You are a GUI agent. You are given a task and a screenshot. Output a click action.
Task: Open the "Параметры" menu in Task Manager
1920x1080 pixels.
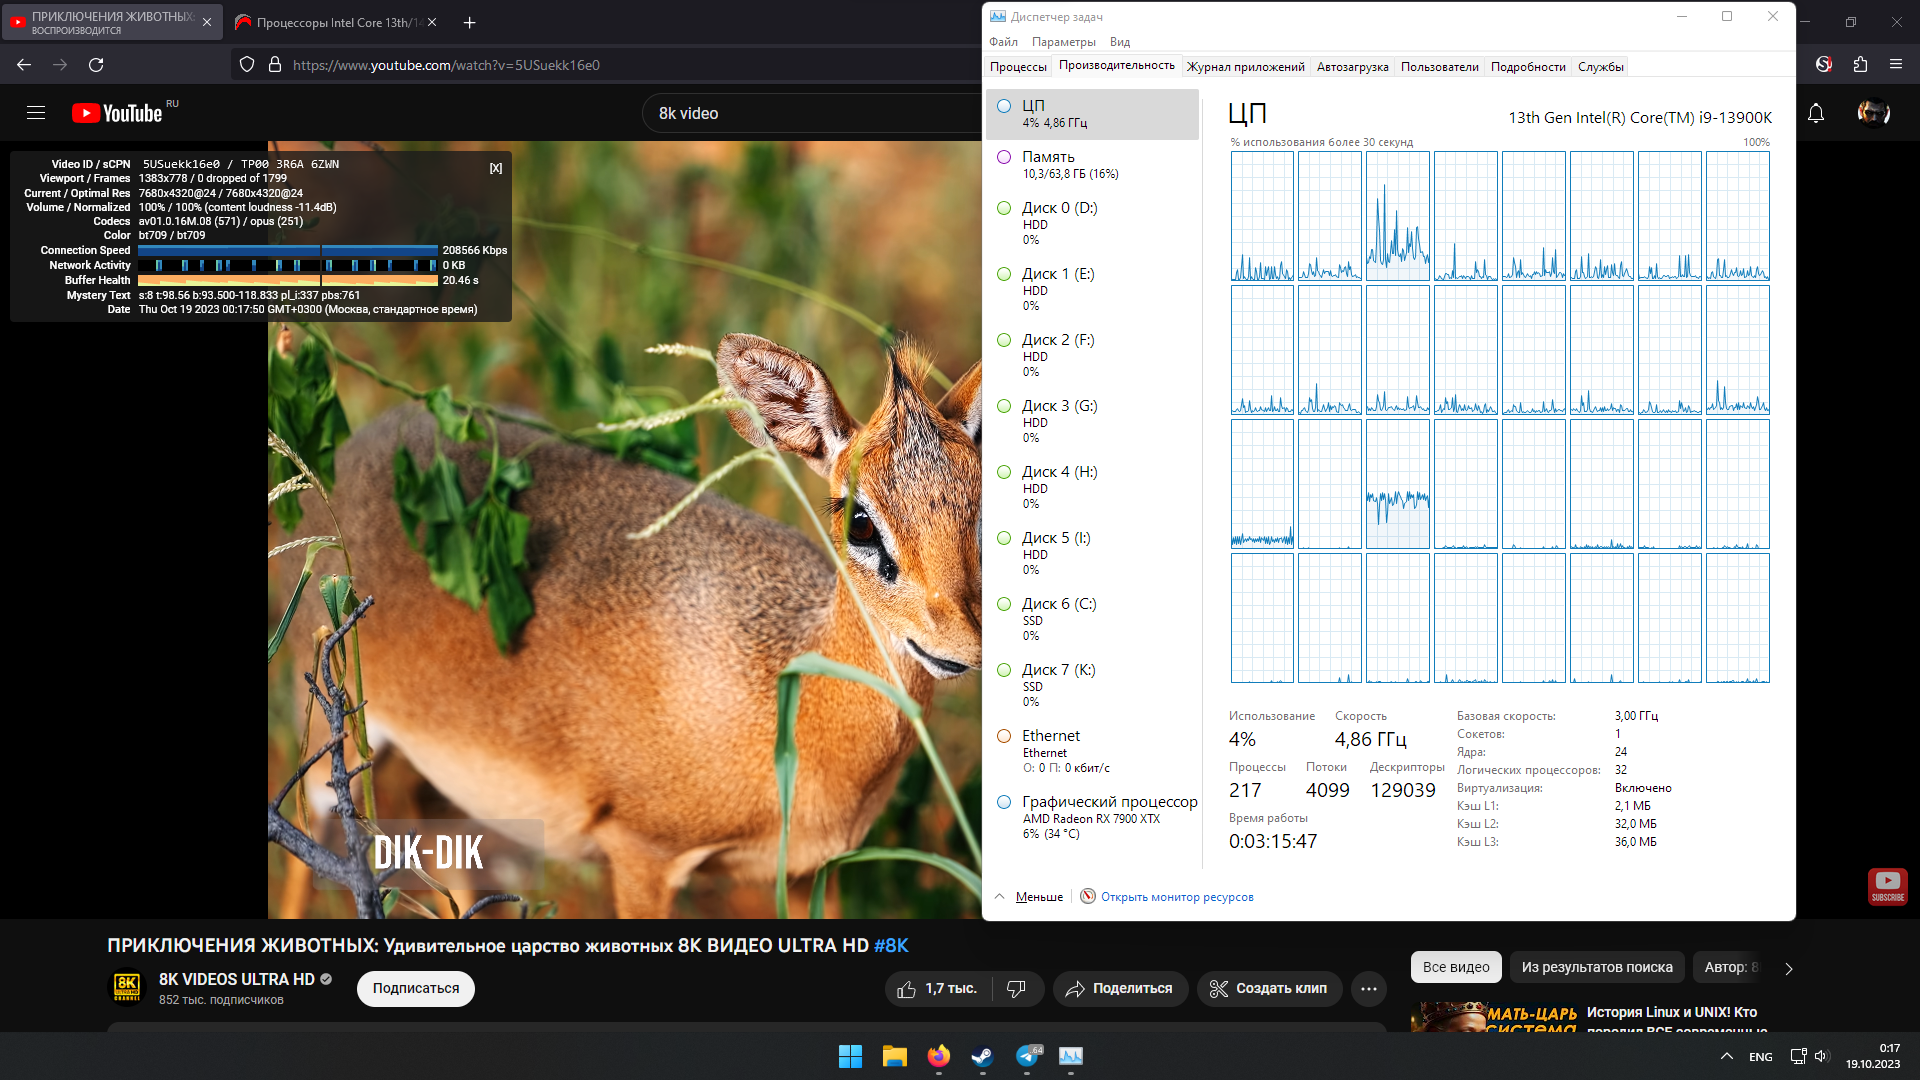[x=1063, y=42]
